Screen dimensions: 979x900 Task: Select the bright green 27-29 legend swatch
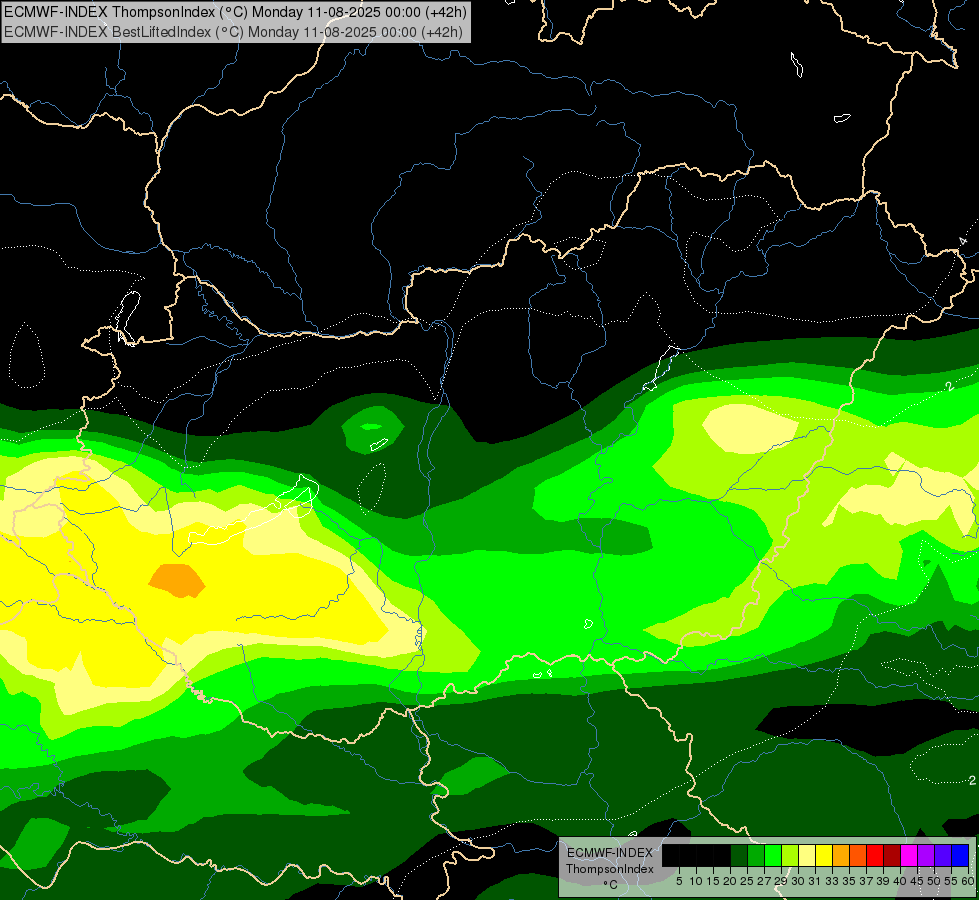click(773, 855)
